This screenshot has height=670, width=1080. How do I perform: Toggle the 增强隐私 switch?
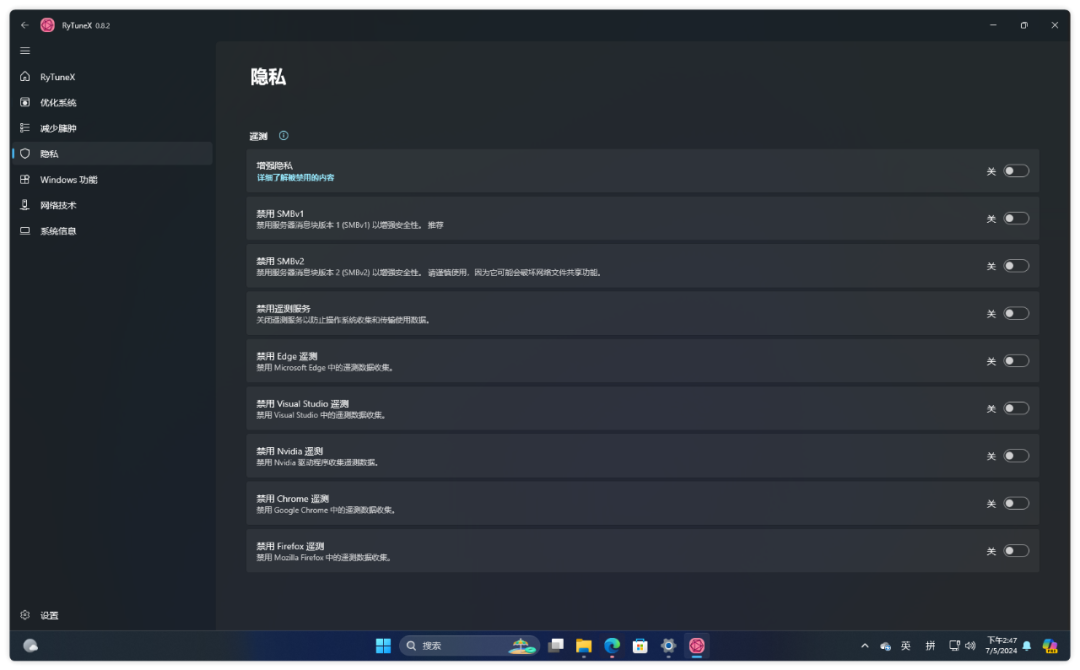[x=1016, y=171]
